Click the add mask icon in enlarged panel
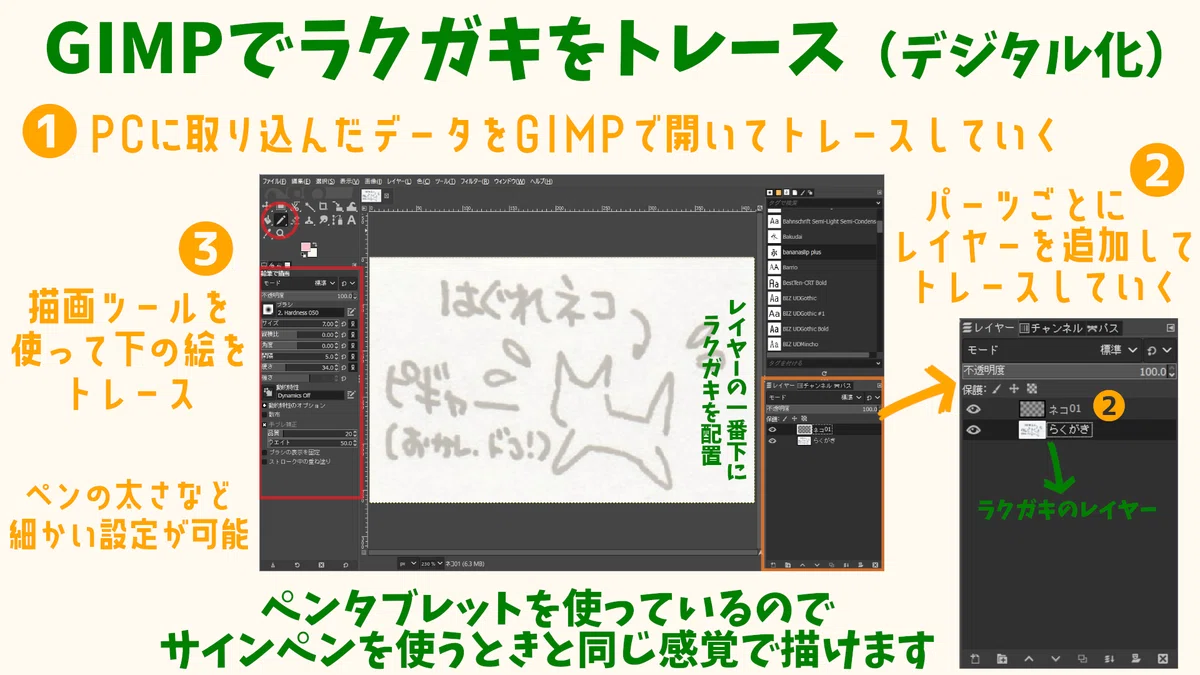Image resolution: width=1200 pixels, height=675 pixels. tap(1136, 658)
